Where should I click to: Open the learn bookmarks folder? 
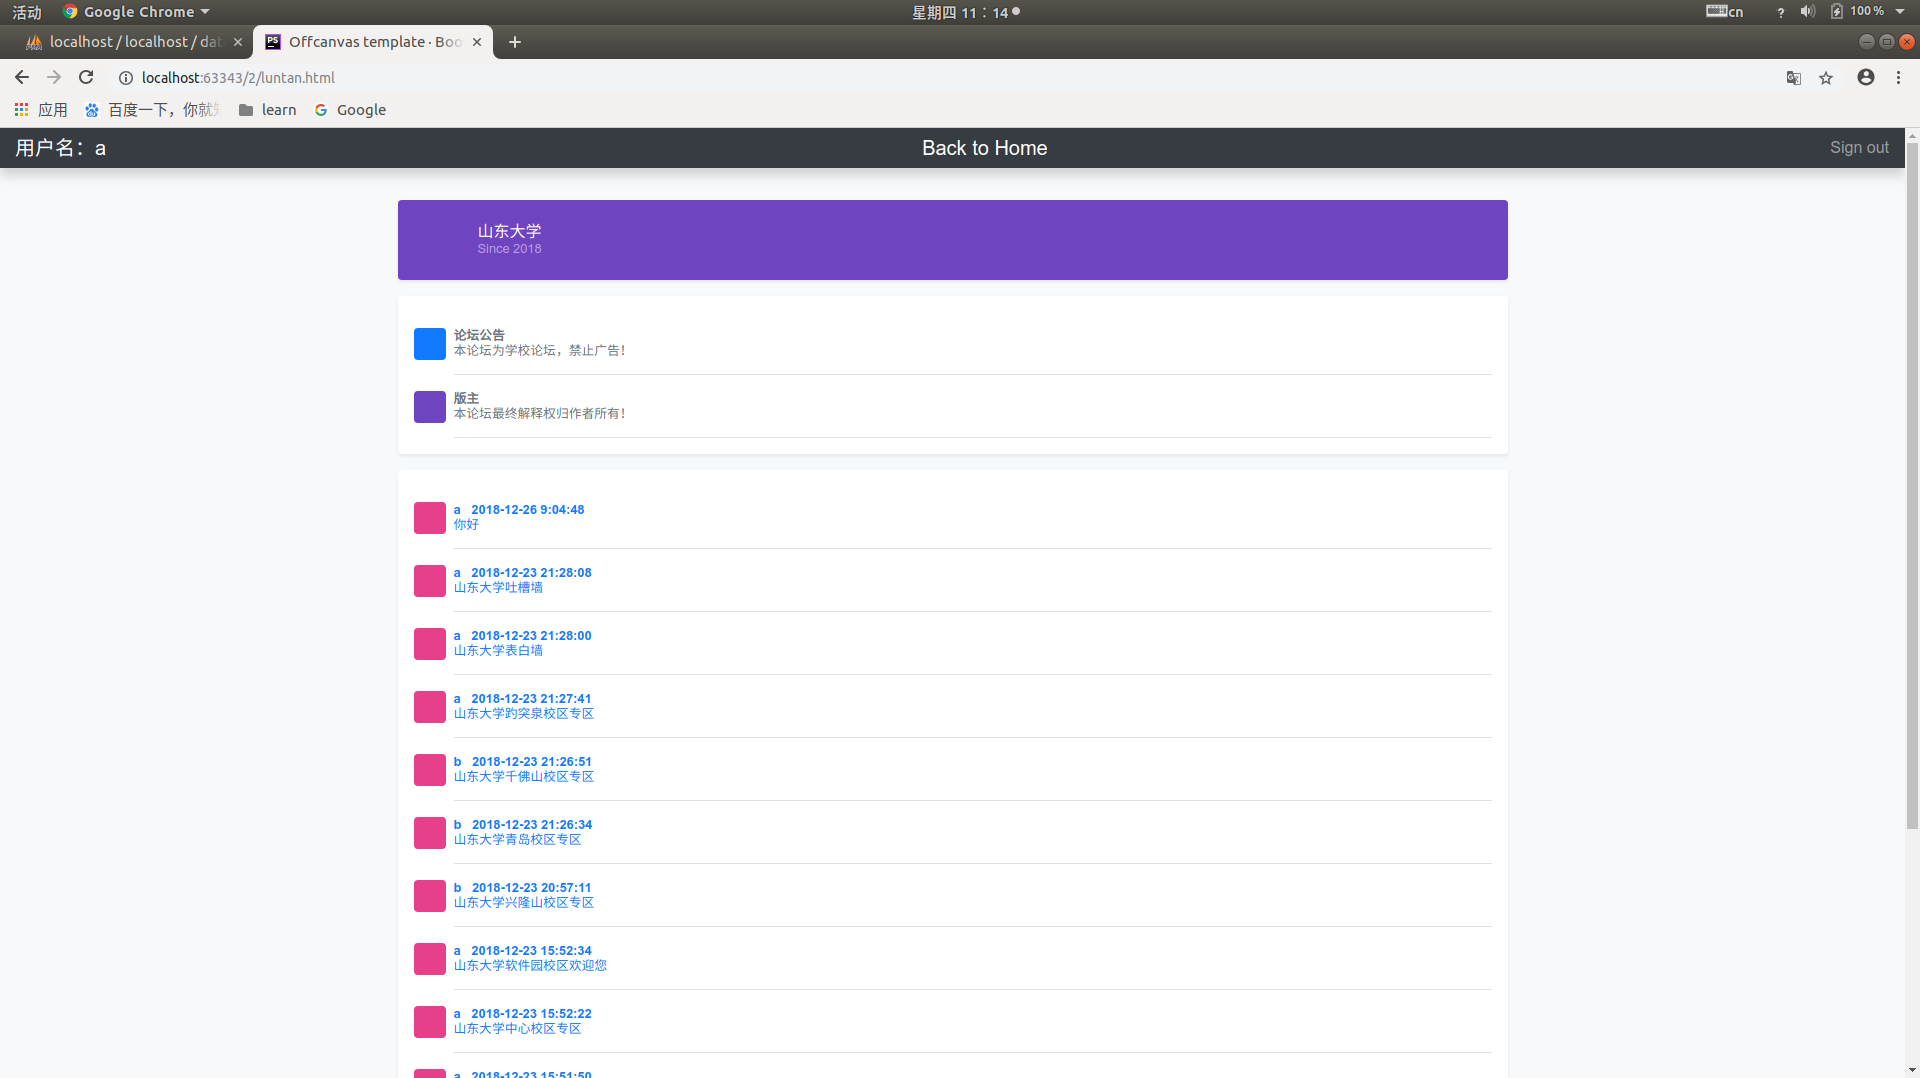(267, 110)
